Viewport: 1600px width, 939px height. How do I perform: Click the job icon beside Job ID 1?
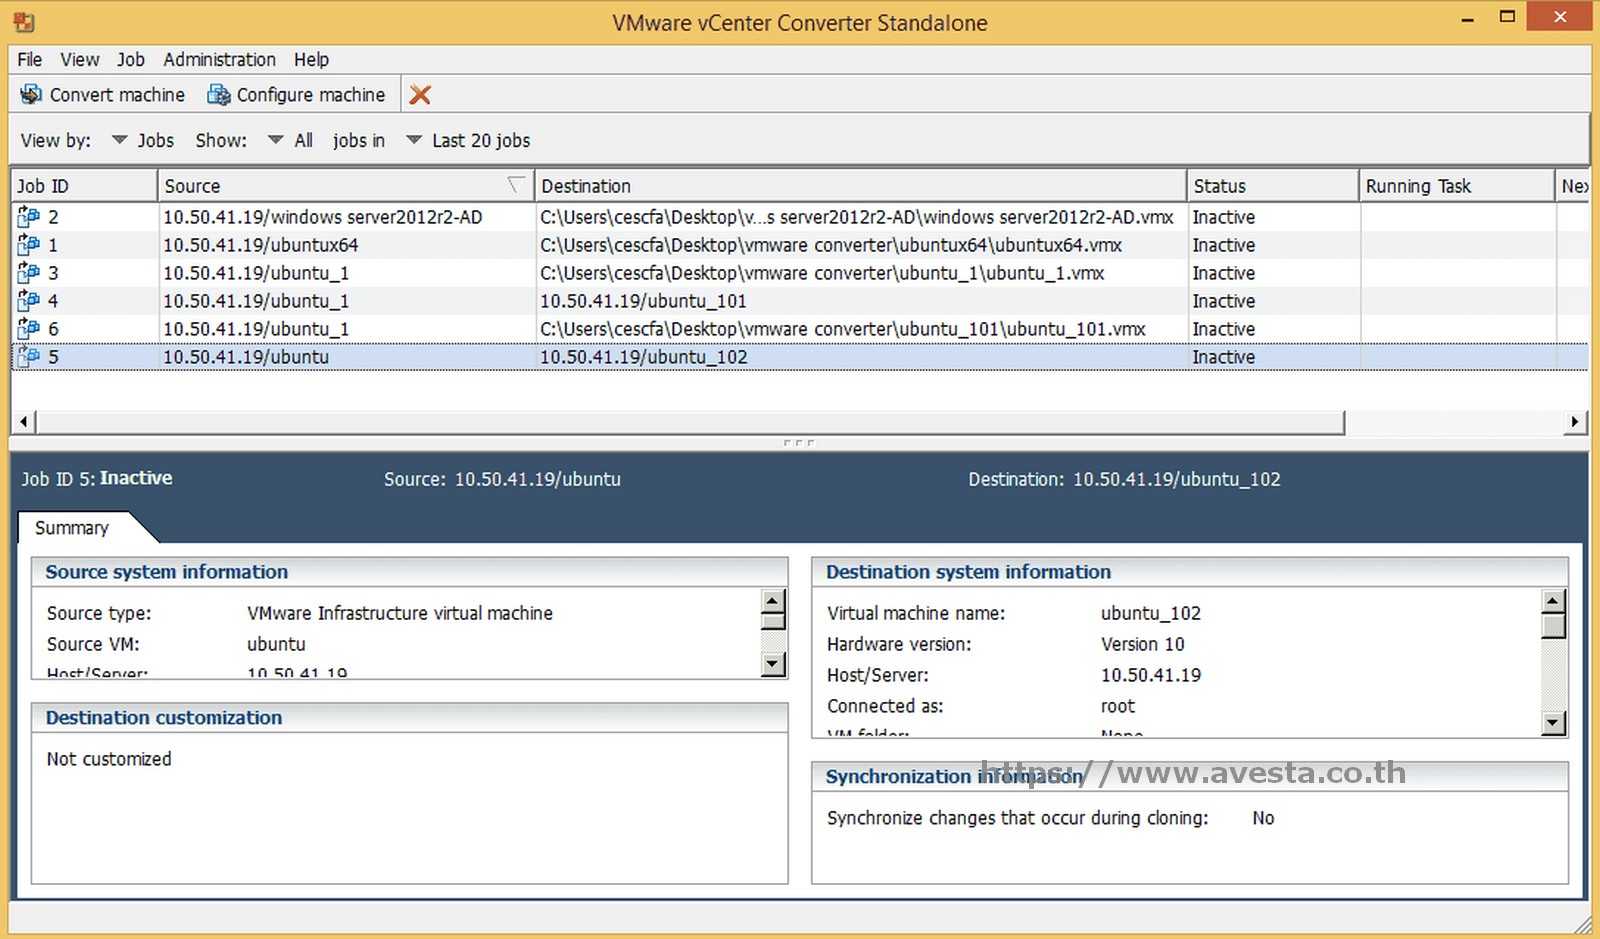coord(30,244)
